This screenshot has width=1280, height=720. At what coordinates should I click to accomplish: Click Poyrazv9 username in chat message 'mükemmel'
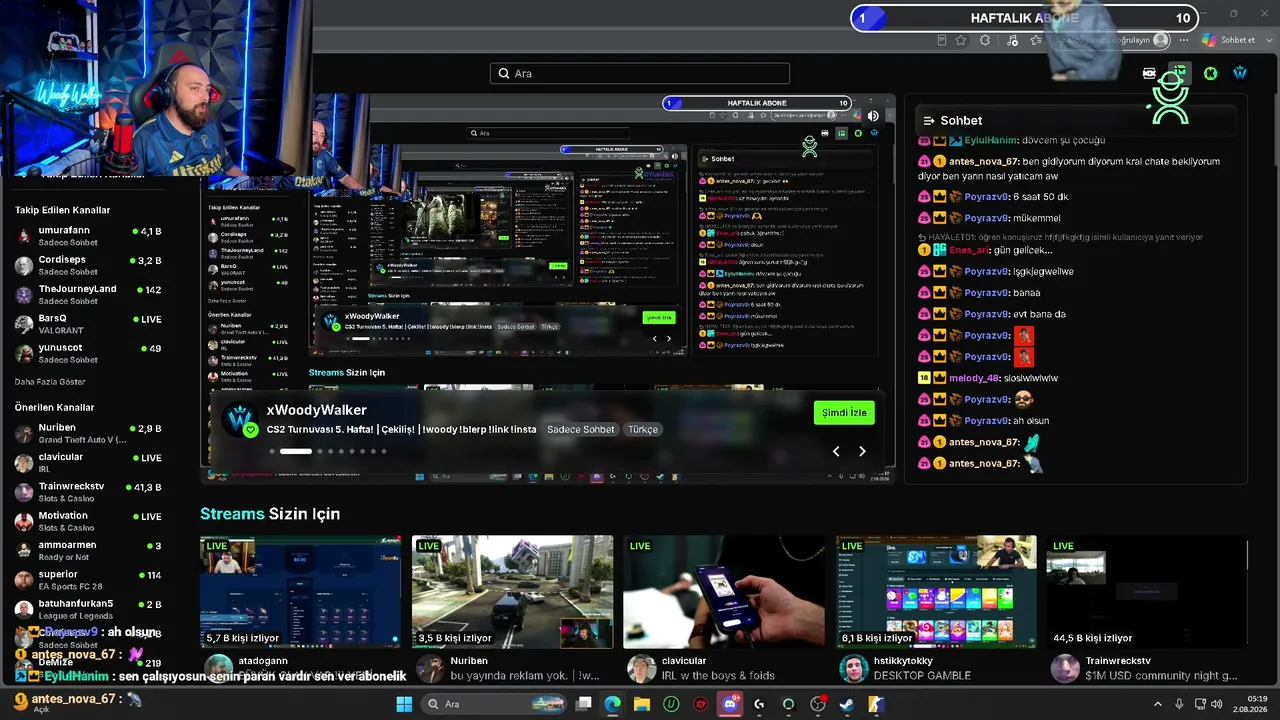[x=986, y=218]
